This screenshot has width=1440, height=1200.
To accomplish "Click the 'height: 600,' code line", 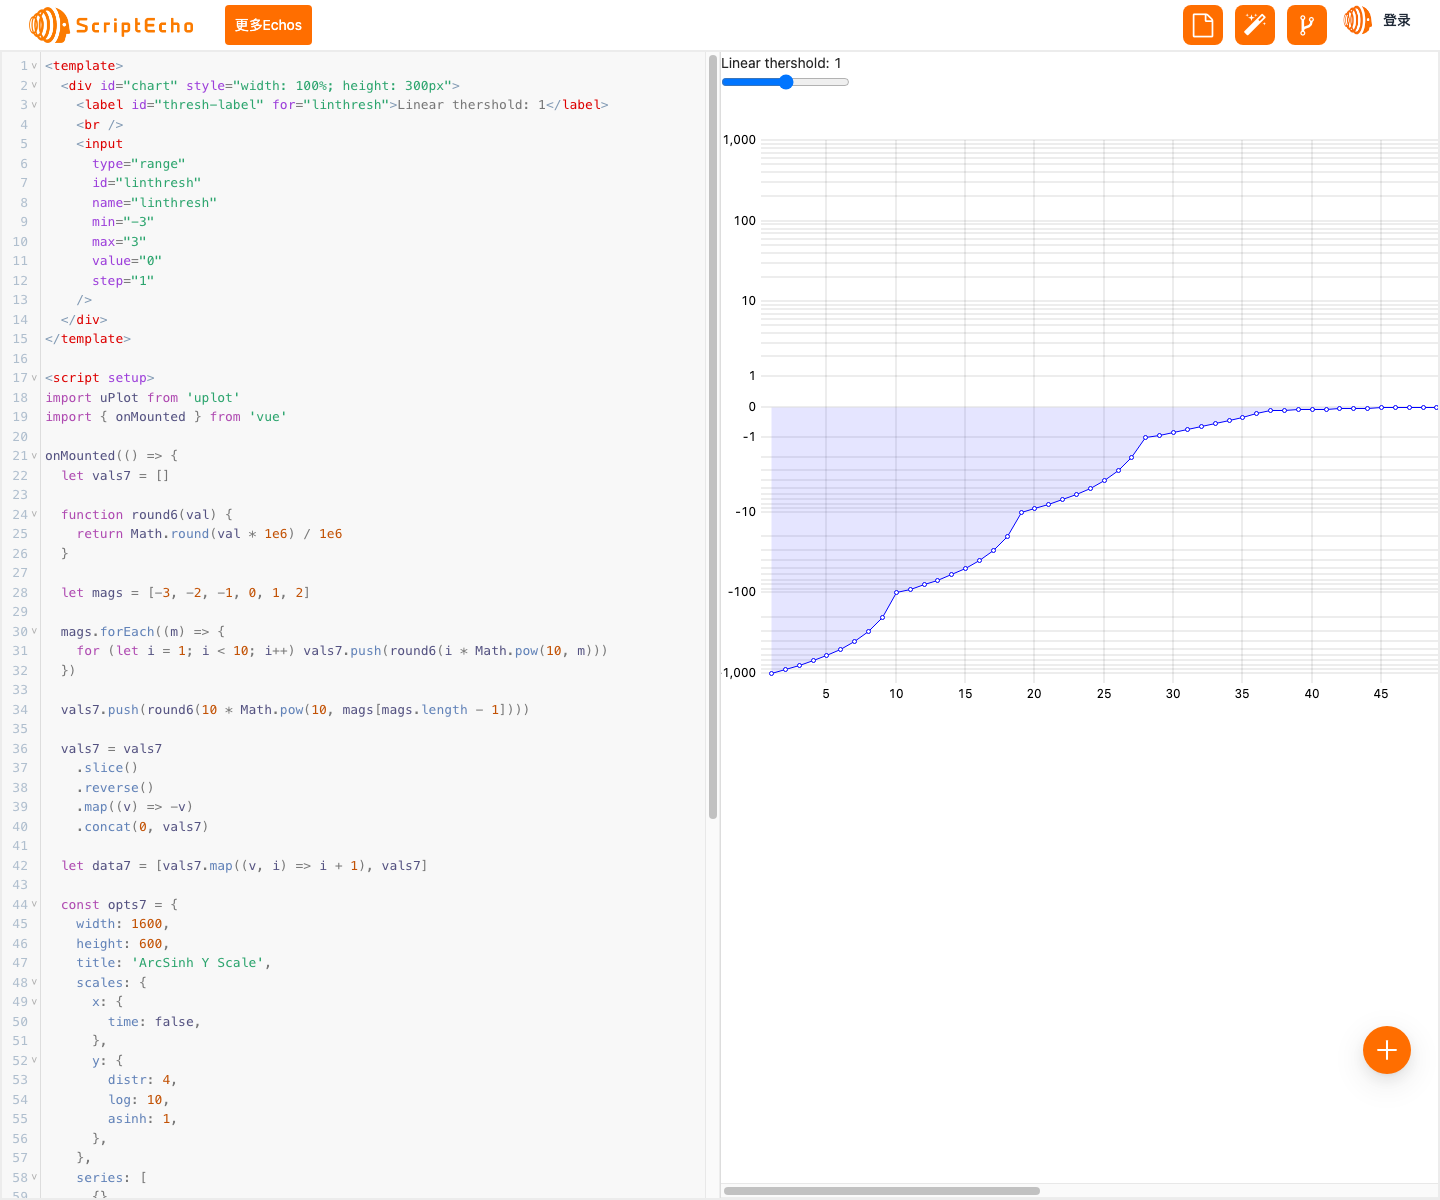I will pos(122,944).
